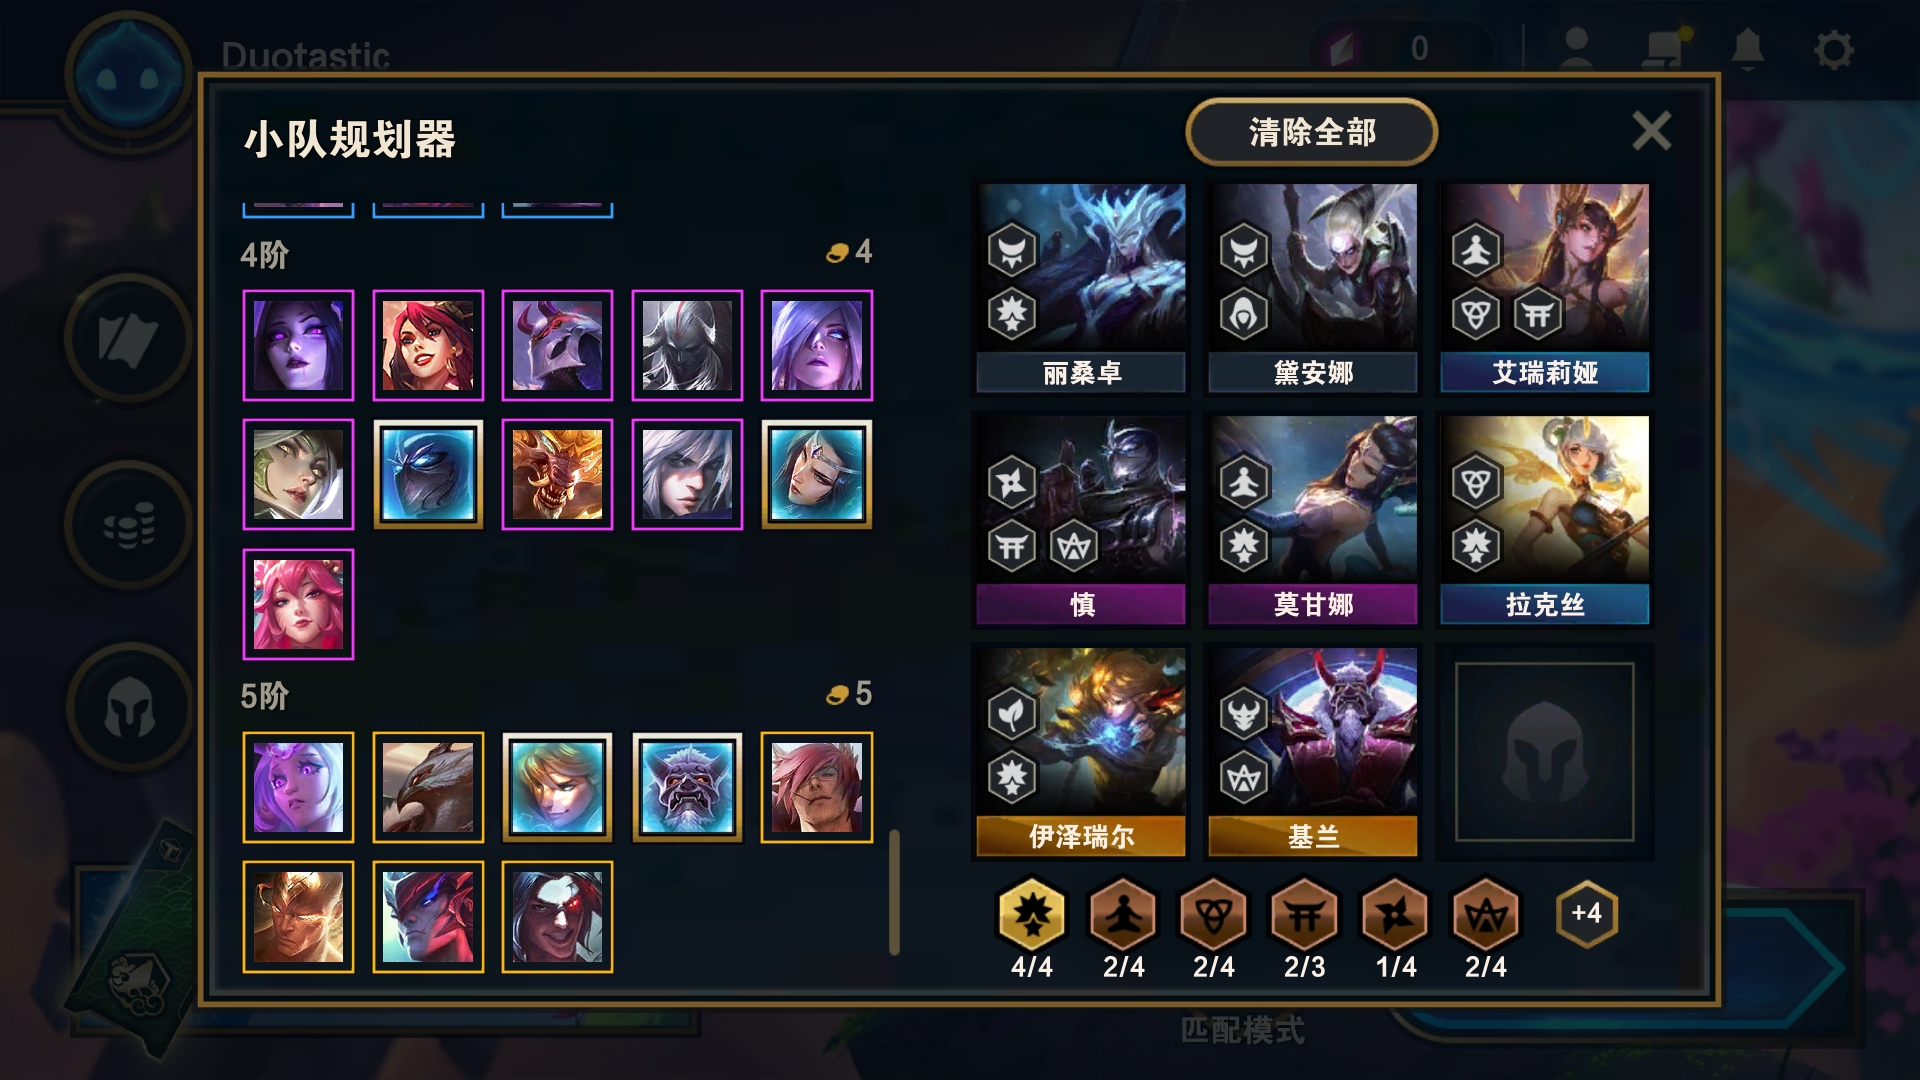The image size is (1920, 1080).
Task: Click the 4/4 gold trait hexagon
Action: [x=1032, y=914]
